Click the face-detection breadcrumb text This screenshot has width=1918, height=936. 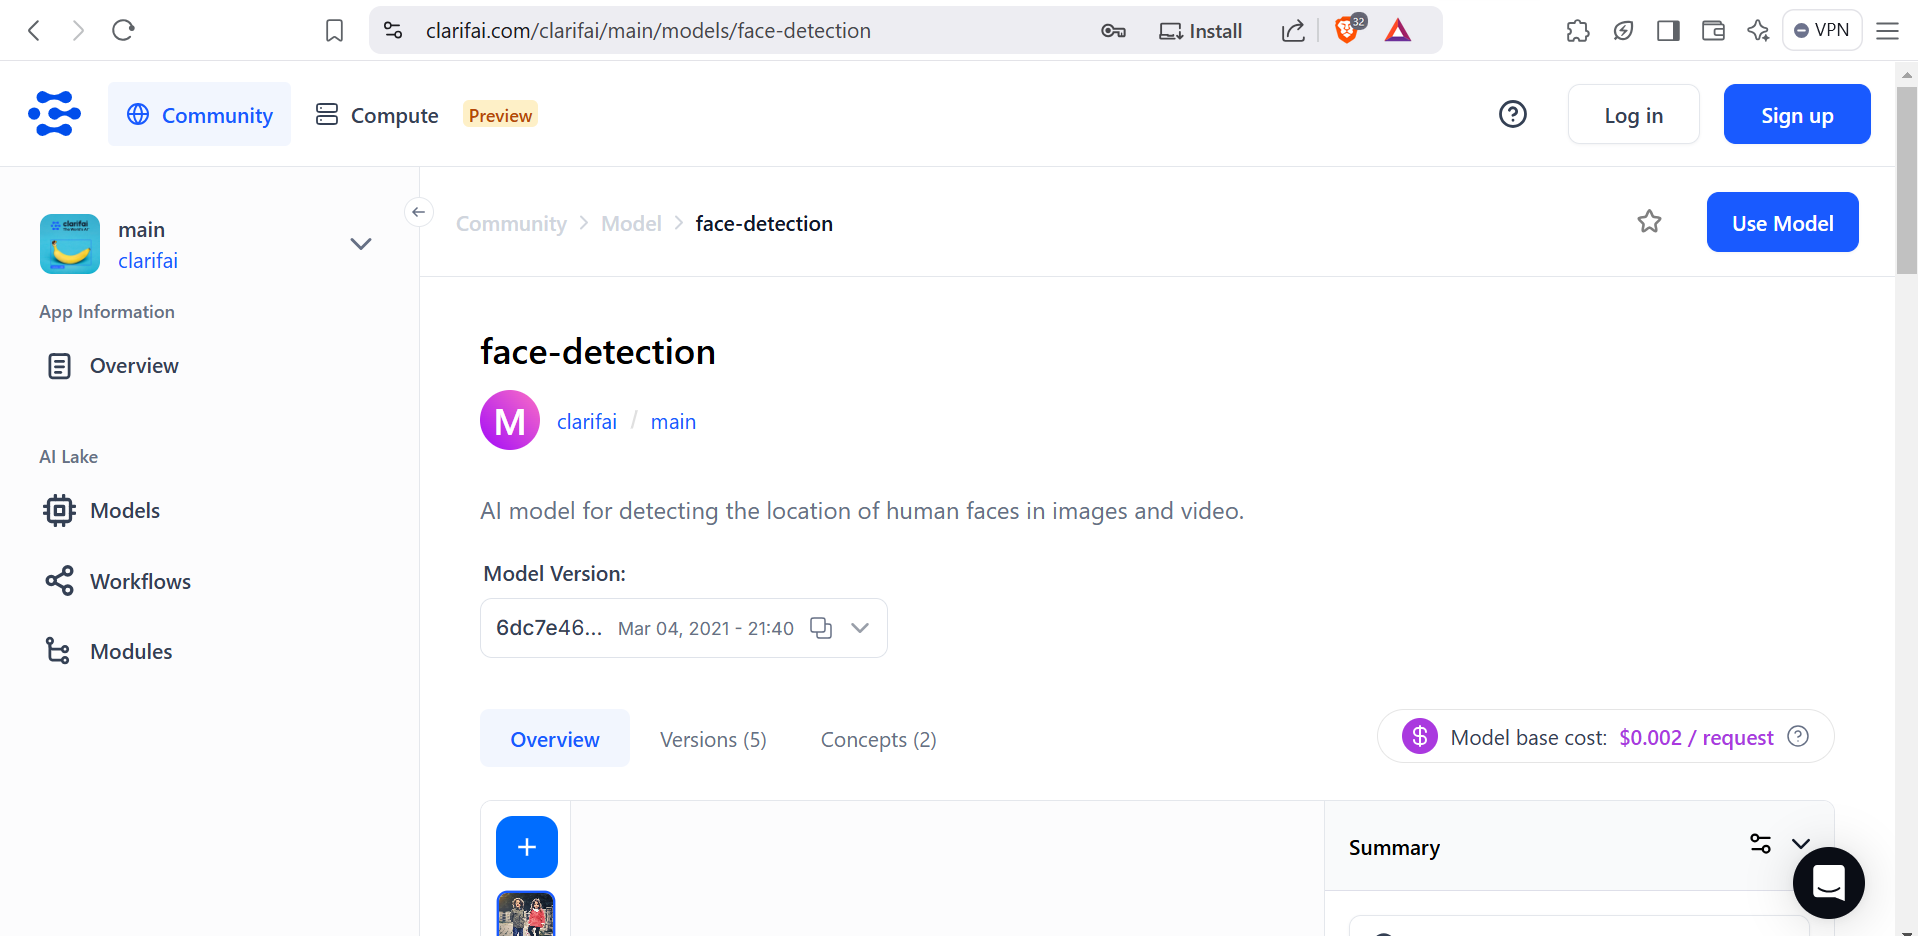coord(764,224)
